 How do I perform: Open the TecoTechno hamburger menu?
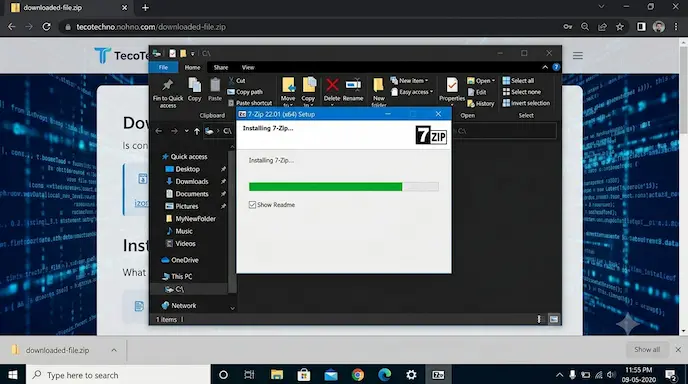(x=578, y=56)
